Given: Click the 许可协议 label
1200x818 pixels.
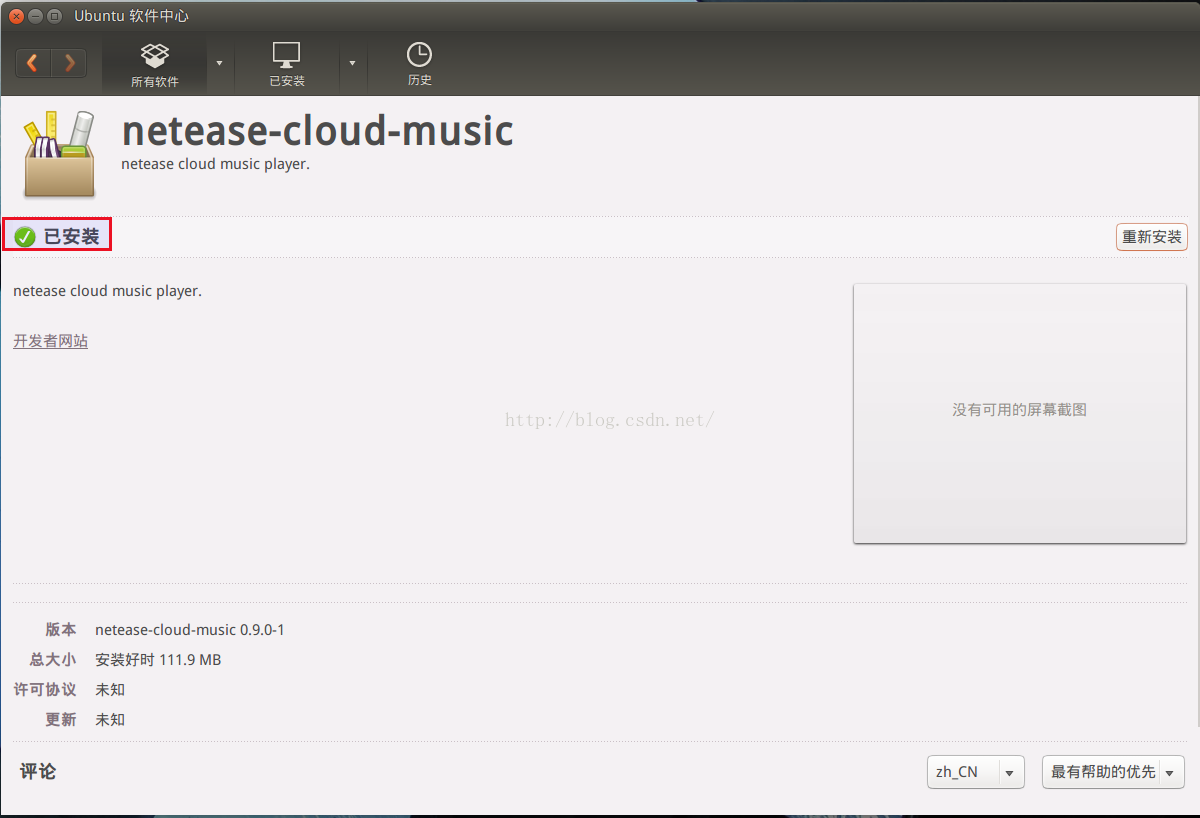Looking at the screenshot, I should tap(45, 690).
